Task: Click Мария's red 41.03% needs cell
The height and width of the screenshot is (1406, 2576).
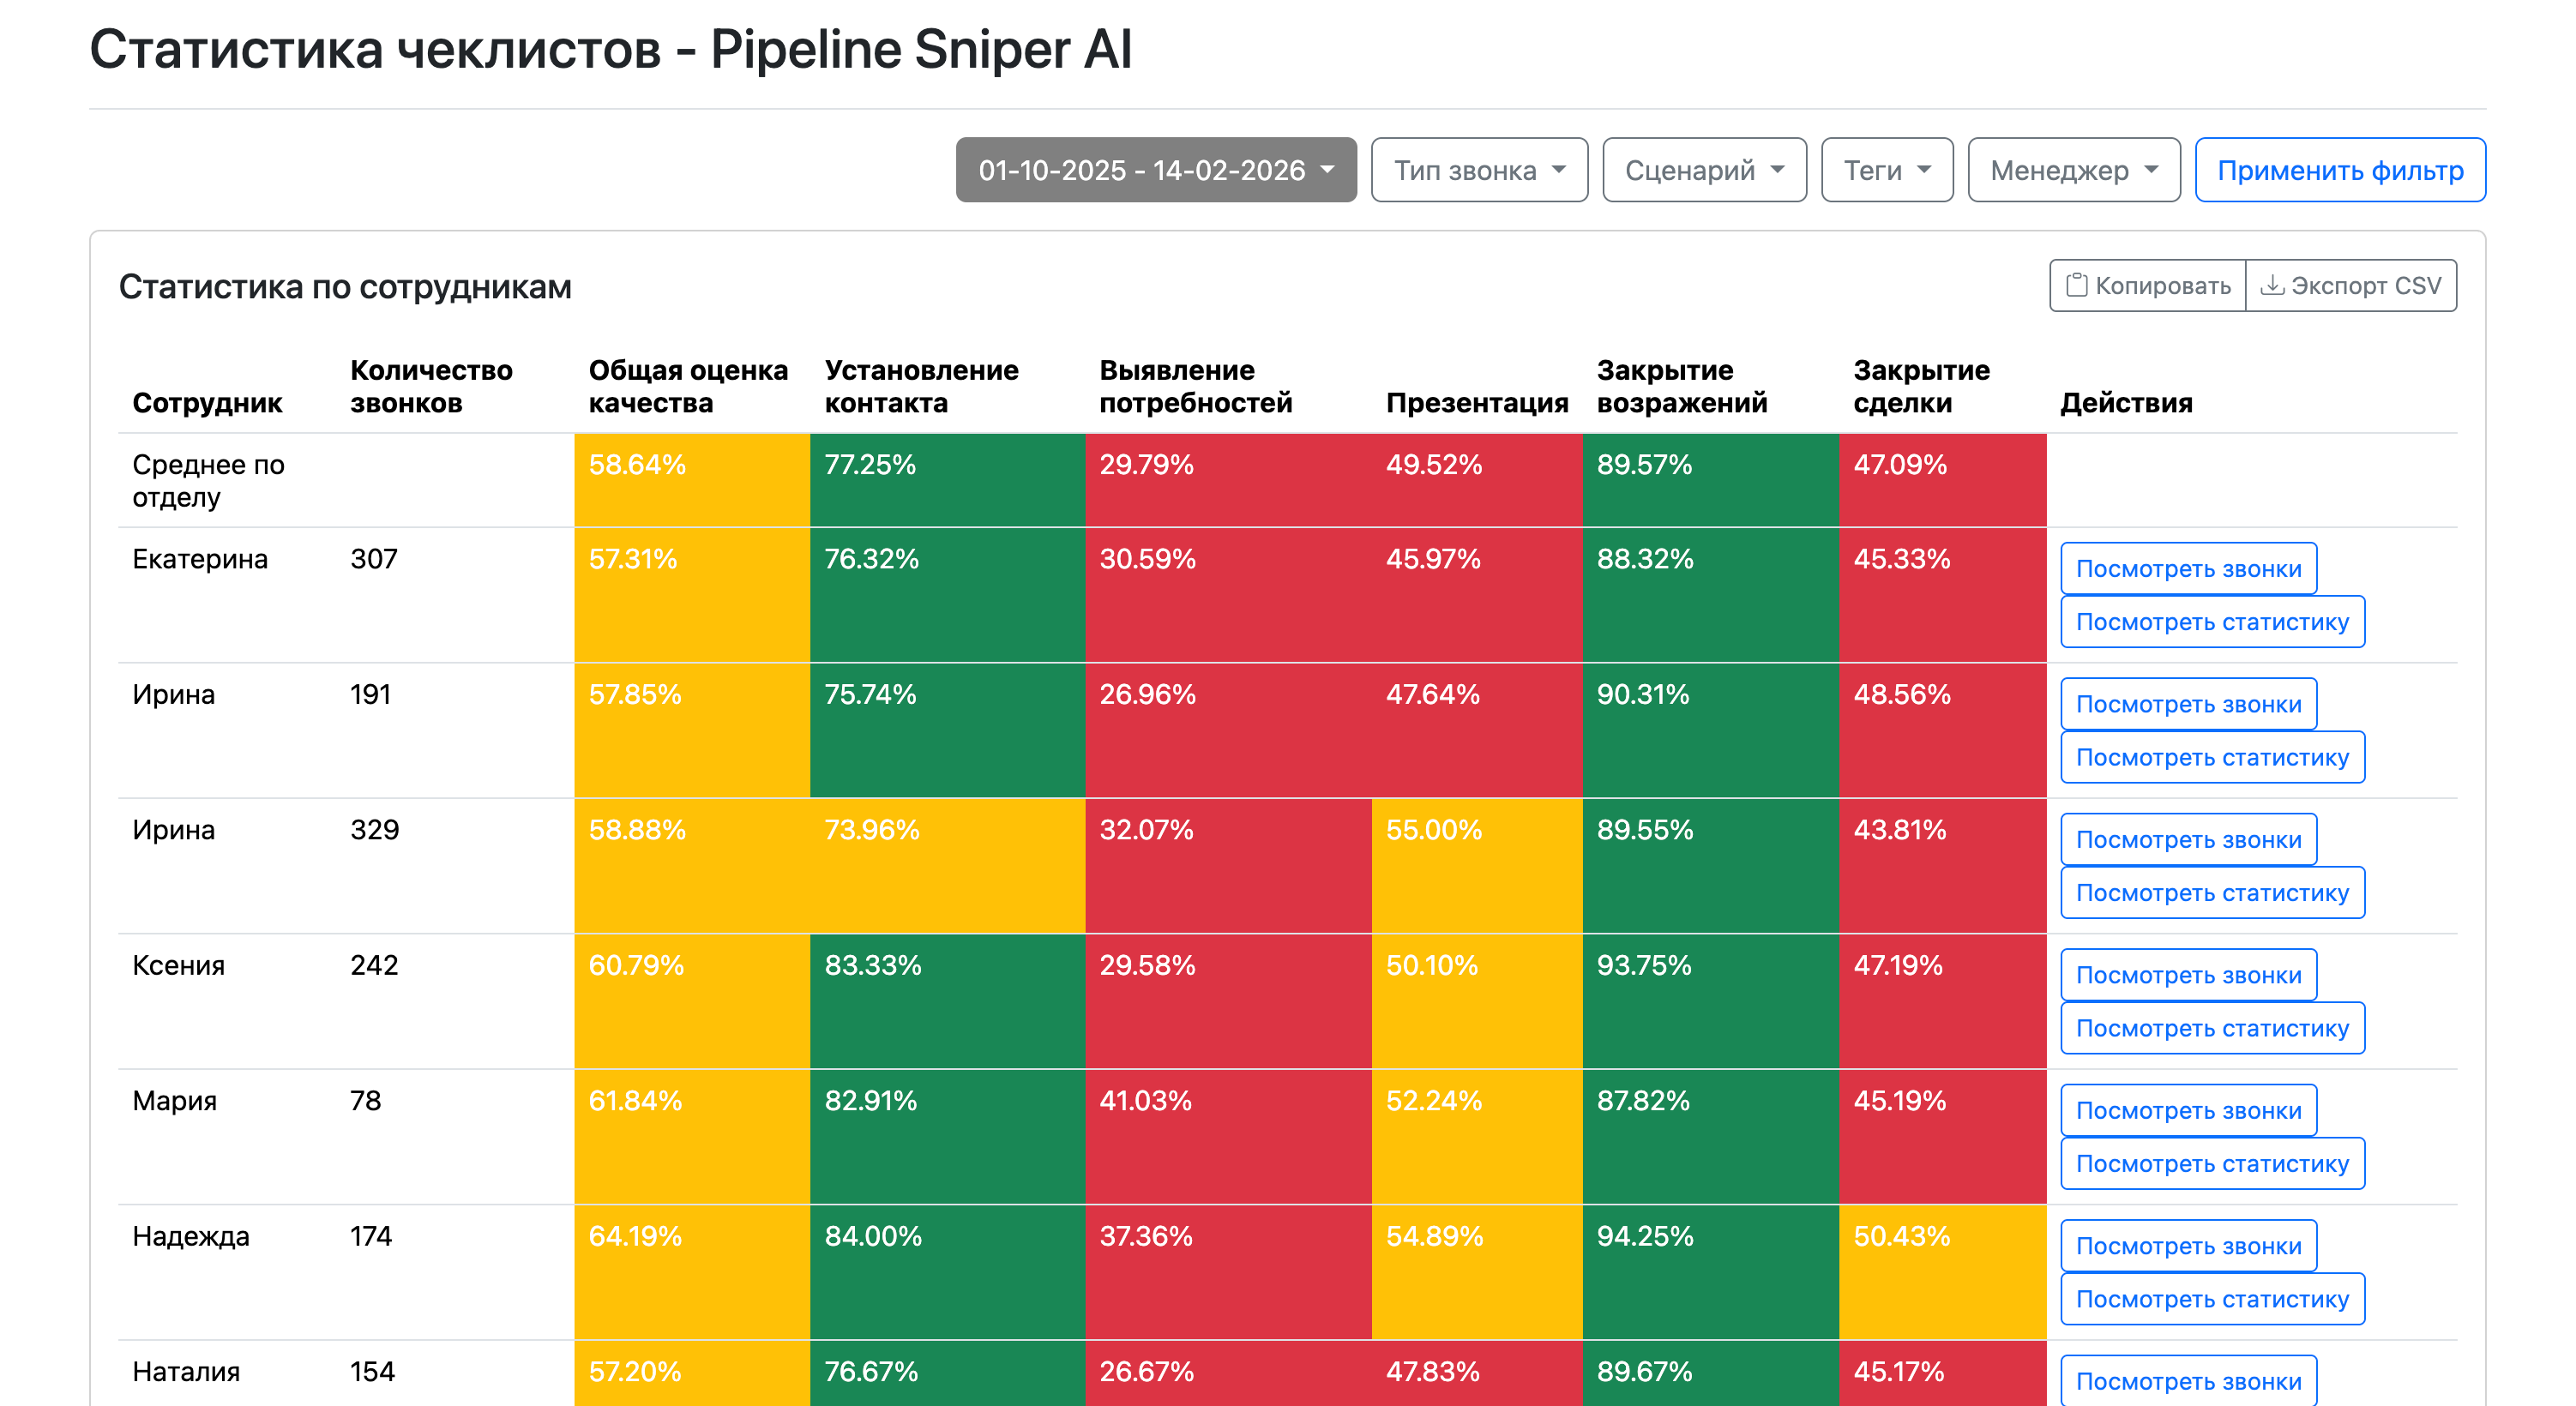Action: point(1227,1135)
